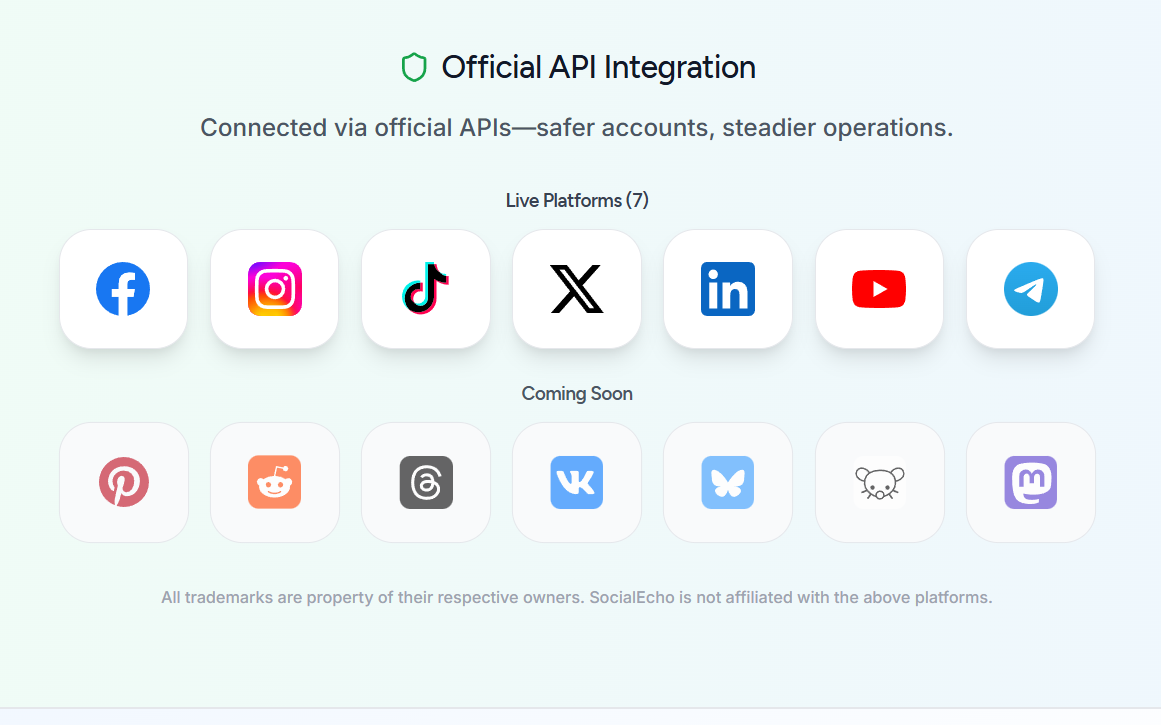Open the VK coming soon tile
Viewport: 1161px width, 725px height.
tap(577, 482)
